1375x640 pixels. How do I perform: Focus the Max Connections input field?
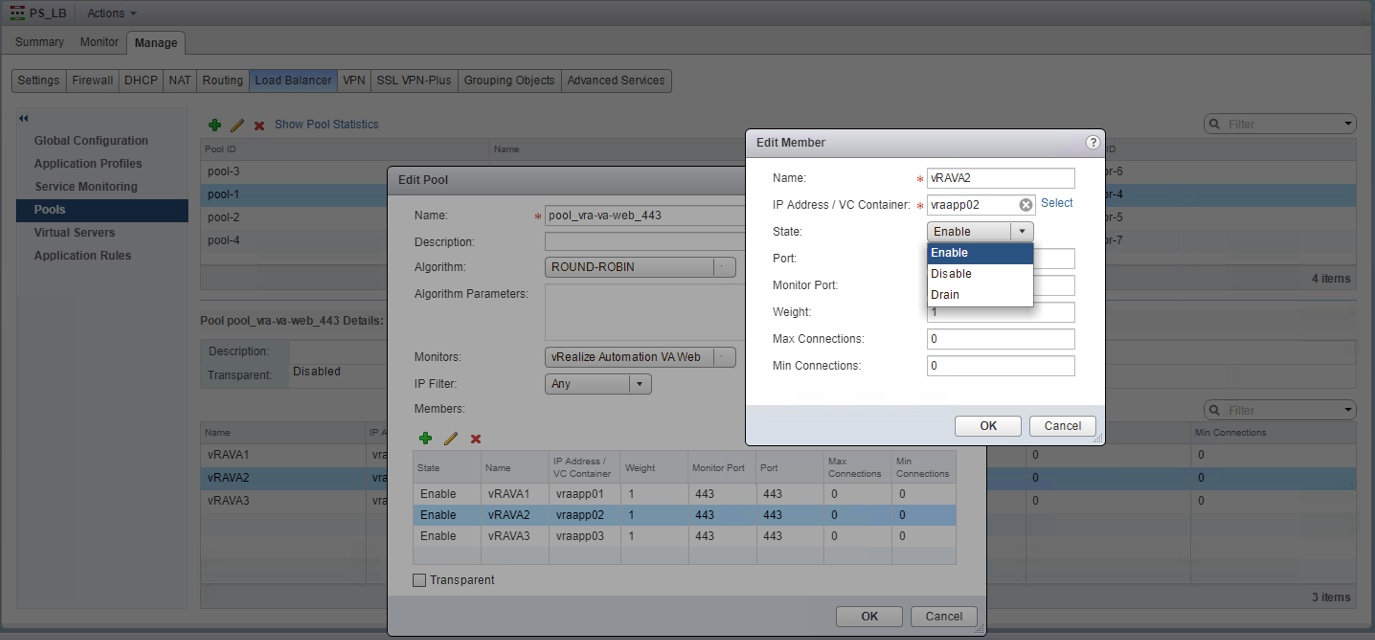click(1001, 339)
